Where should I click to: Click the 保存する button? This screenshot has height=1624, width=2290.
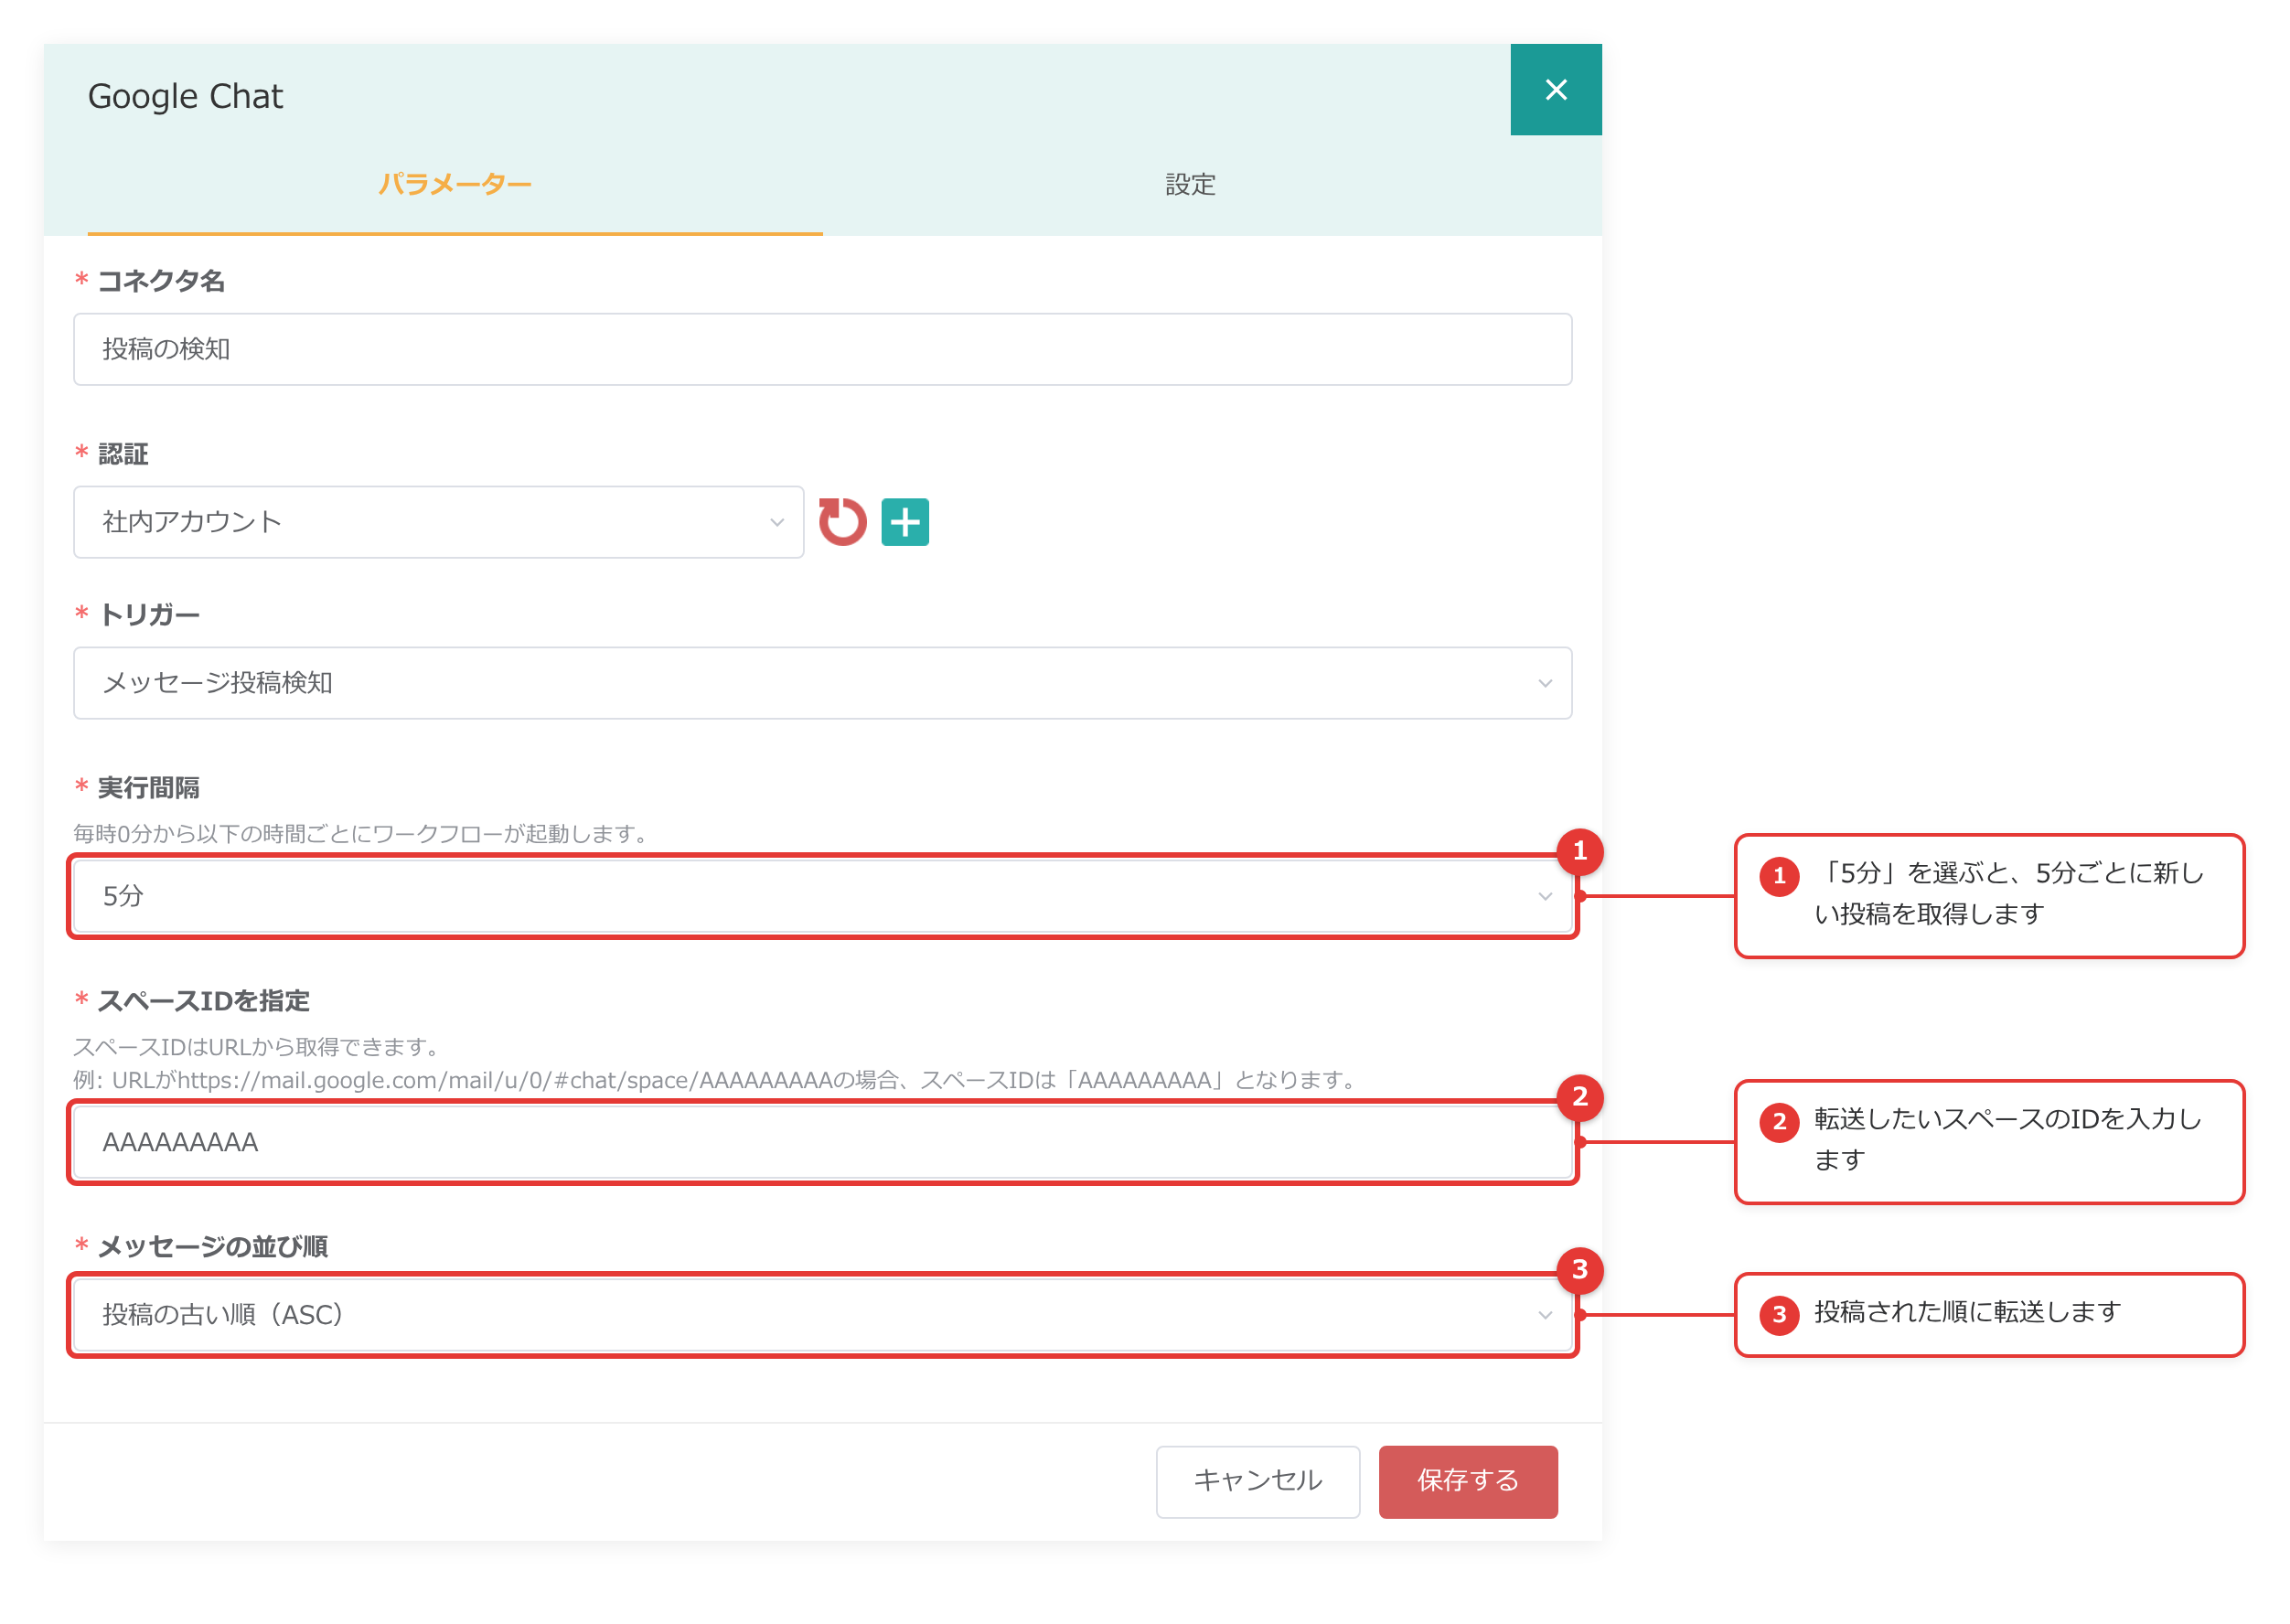coord(1468,1481)
